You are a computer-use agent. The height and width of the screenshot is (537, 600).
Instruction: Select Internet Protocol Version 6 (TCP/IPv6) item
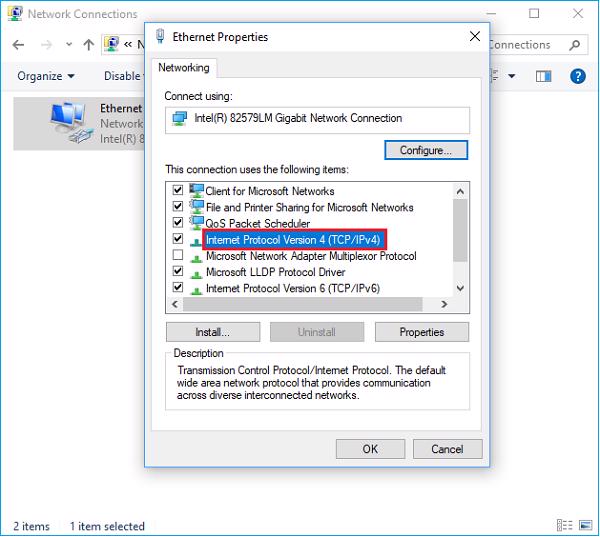pyautogui.click(x=293, y=288)
